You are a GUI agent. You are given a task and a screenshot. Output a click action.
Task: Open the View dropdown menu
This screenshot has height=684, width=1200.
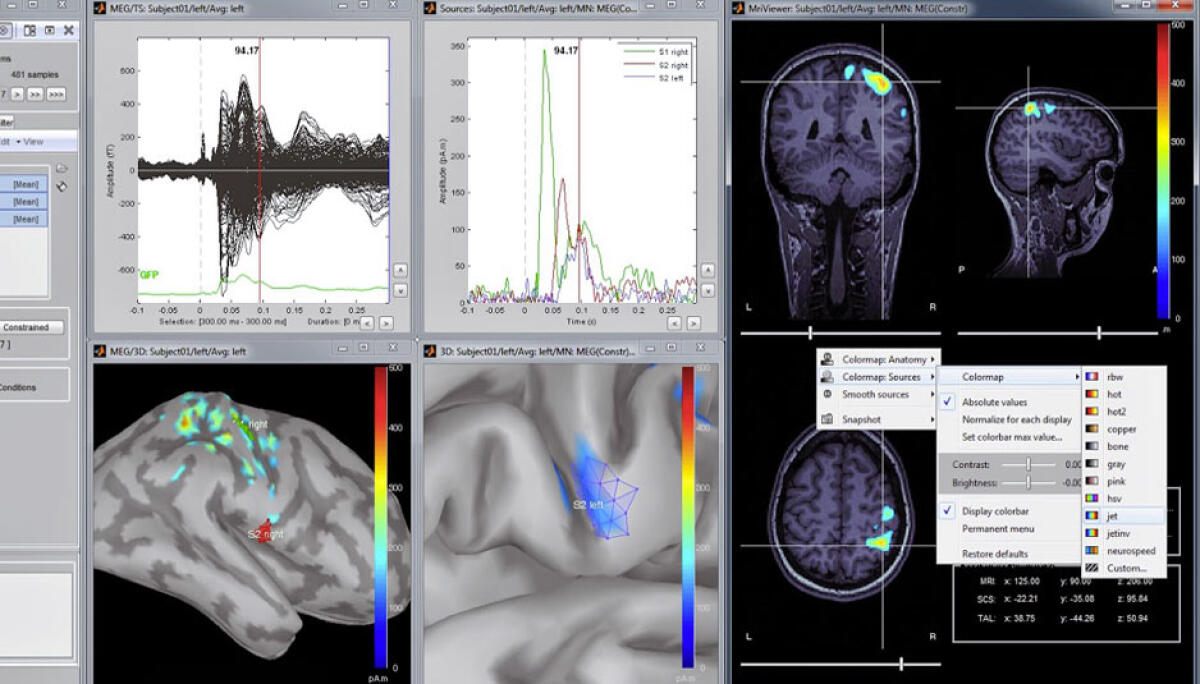(30, 142)
